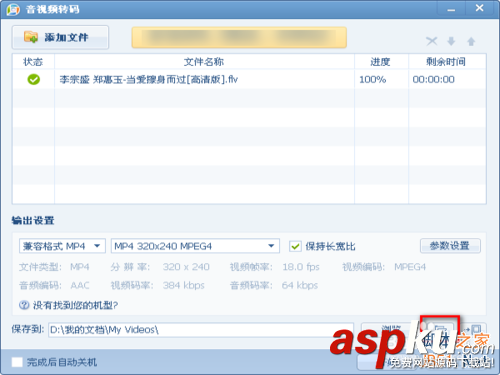Open the 兼容格式 MP4 format dropdown
This screenshot has width=500, height=375.
(62, 246)
